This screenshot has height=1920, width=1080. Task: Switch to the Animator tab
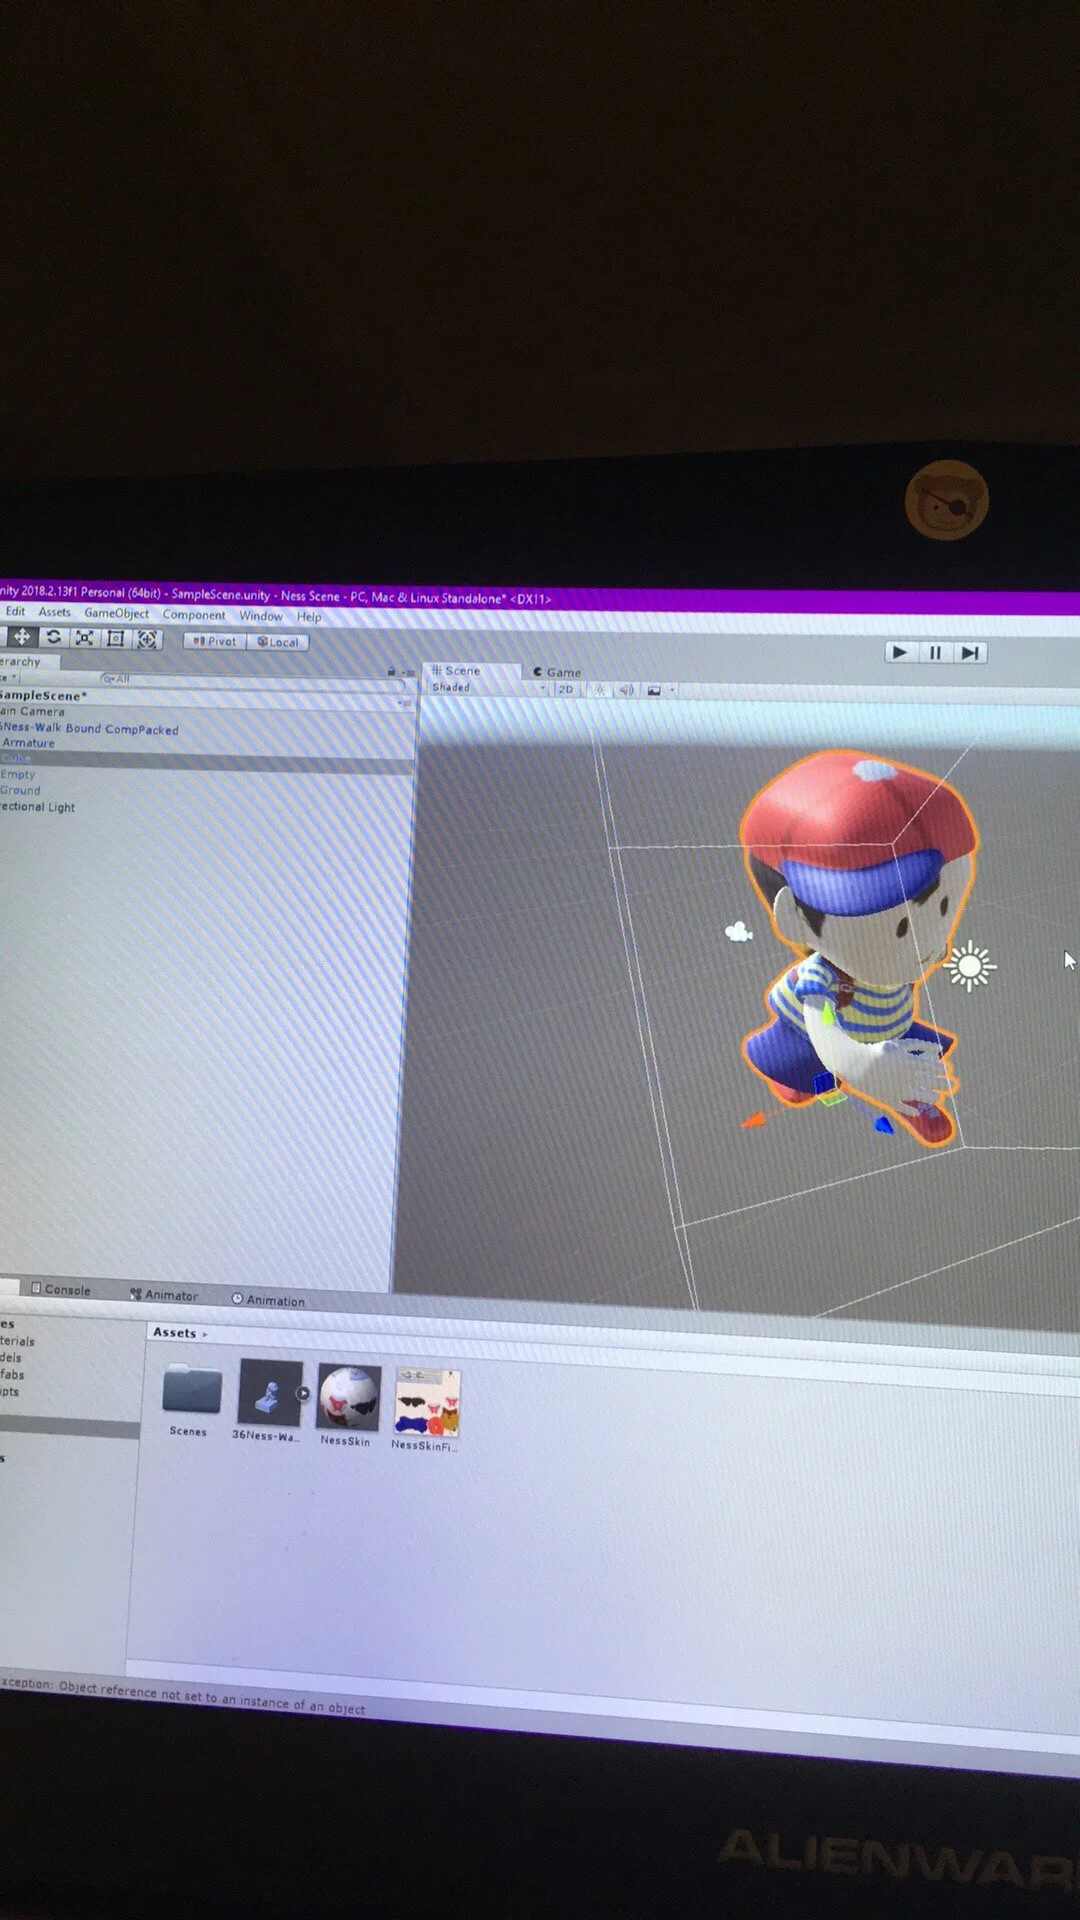(164, 1294)
